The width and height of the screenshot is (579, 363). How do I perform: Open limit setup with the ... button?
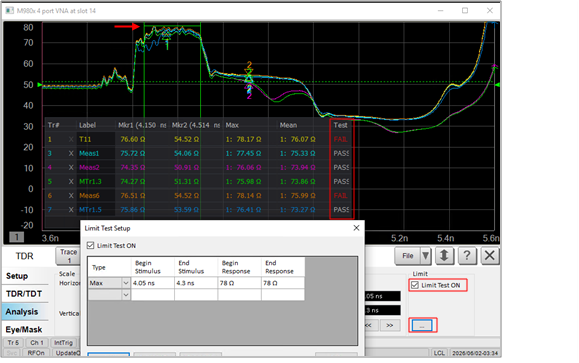click(422, 325)
